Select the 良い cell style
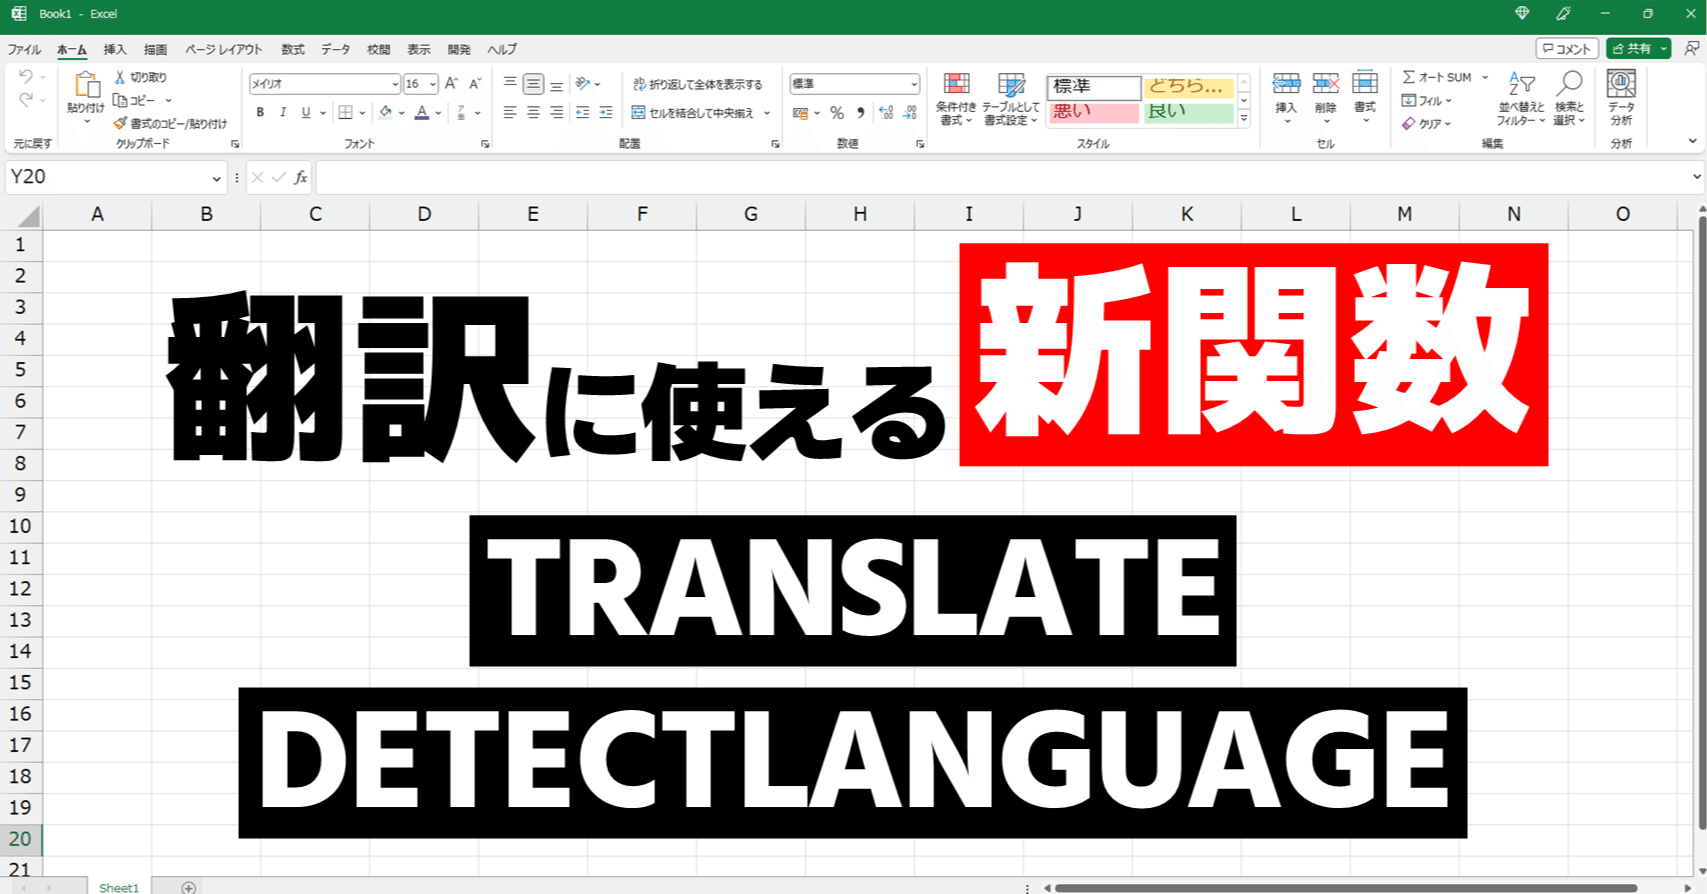1707x894 pixels. coord(1188,112)
